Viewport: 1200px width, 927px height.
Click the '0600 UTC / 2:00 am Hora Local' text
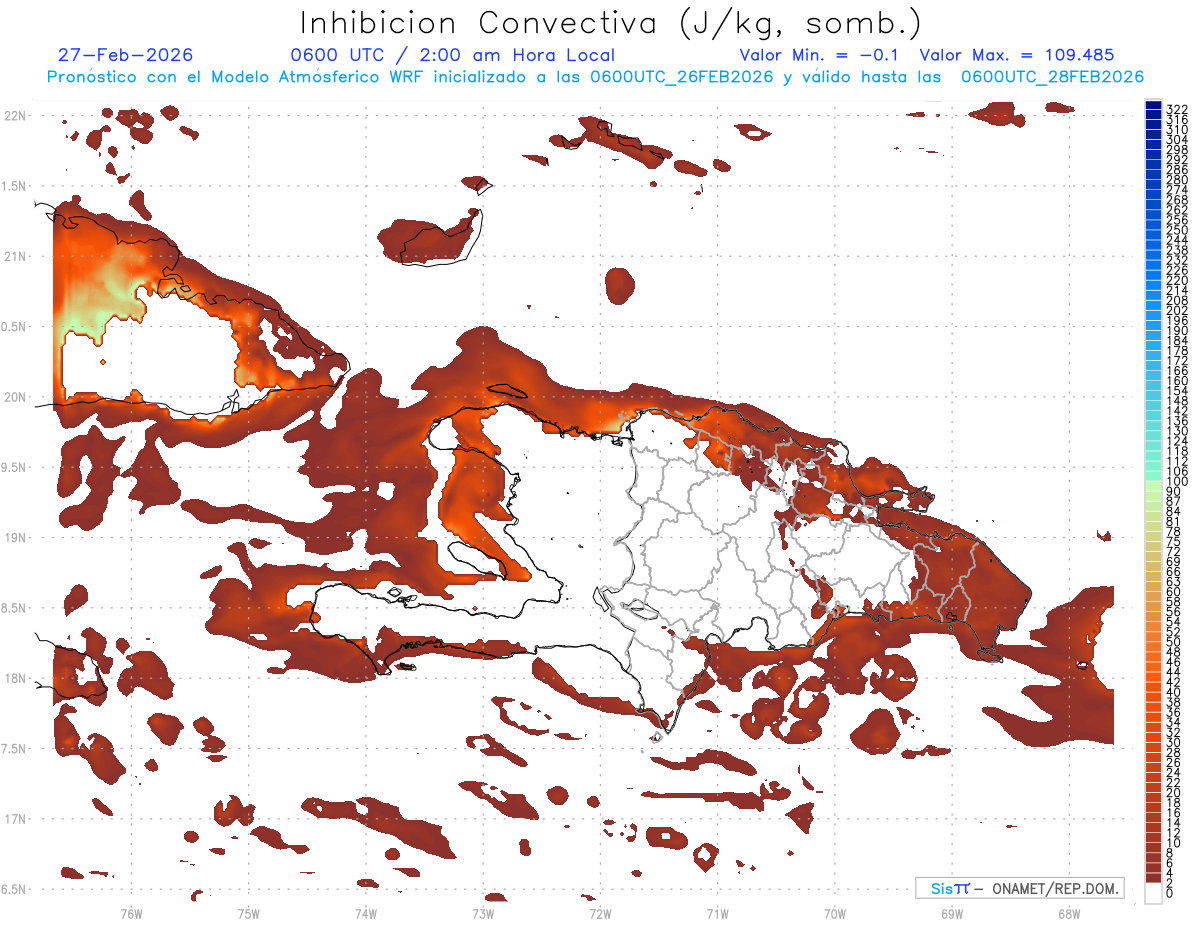click(x=453, y=55)
